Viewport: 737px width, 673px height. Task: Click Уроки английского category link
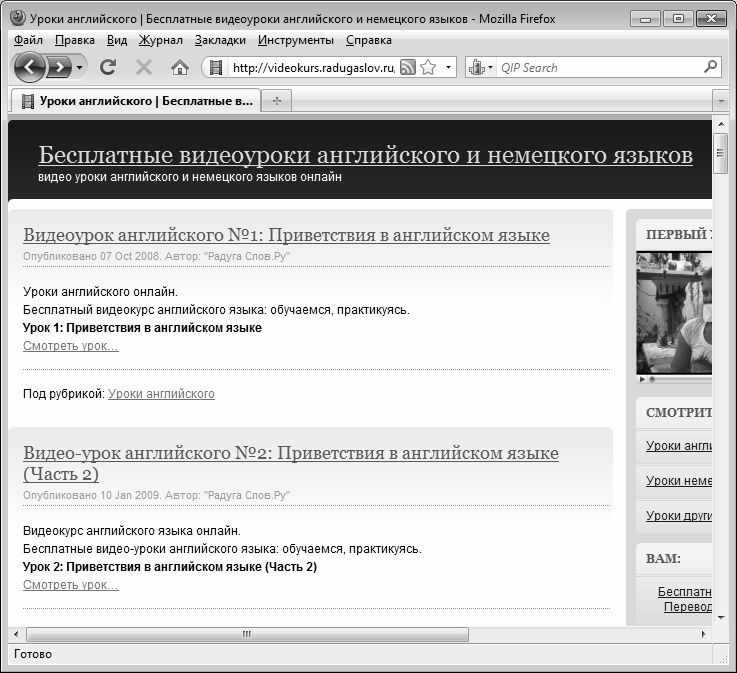click(161, 394)
